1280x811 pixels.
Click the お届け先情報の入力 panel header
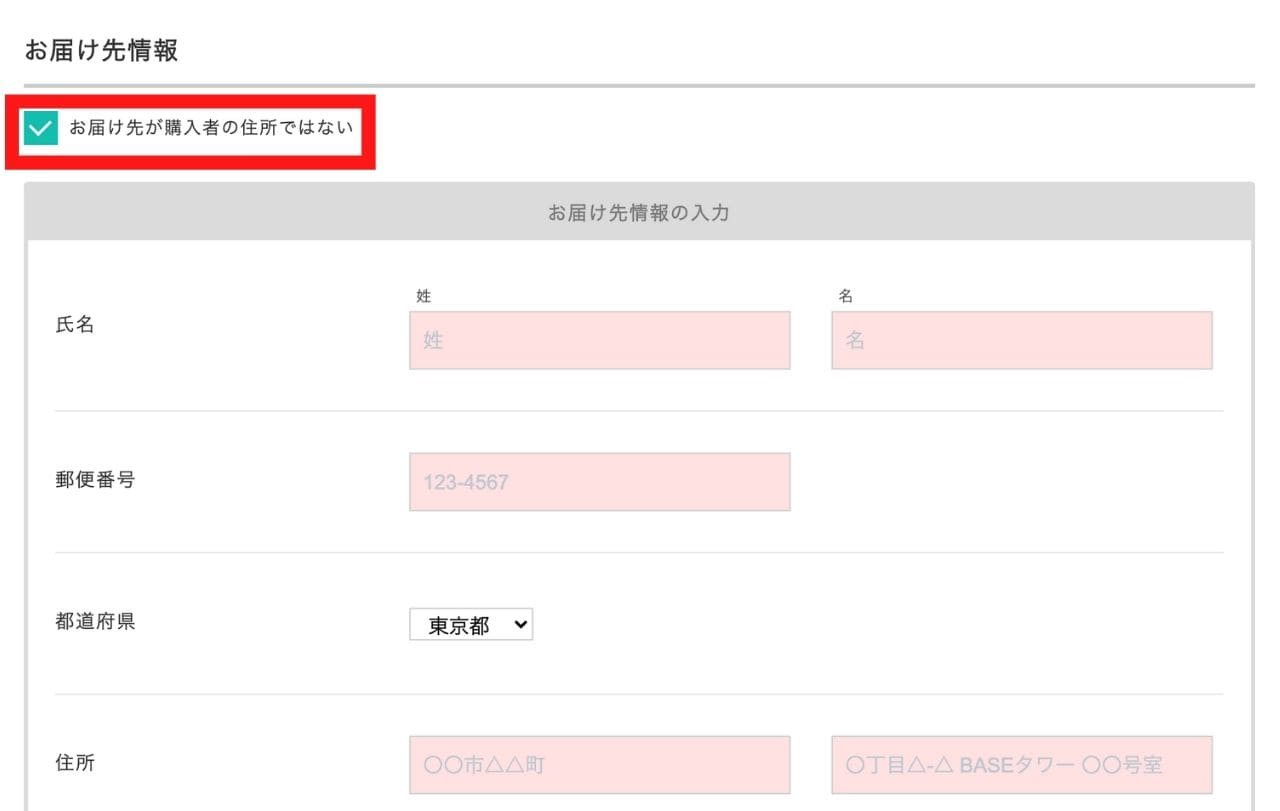point(639,212)
